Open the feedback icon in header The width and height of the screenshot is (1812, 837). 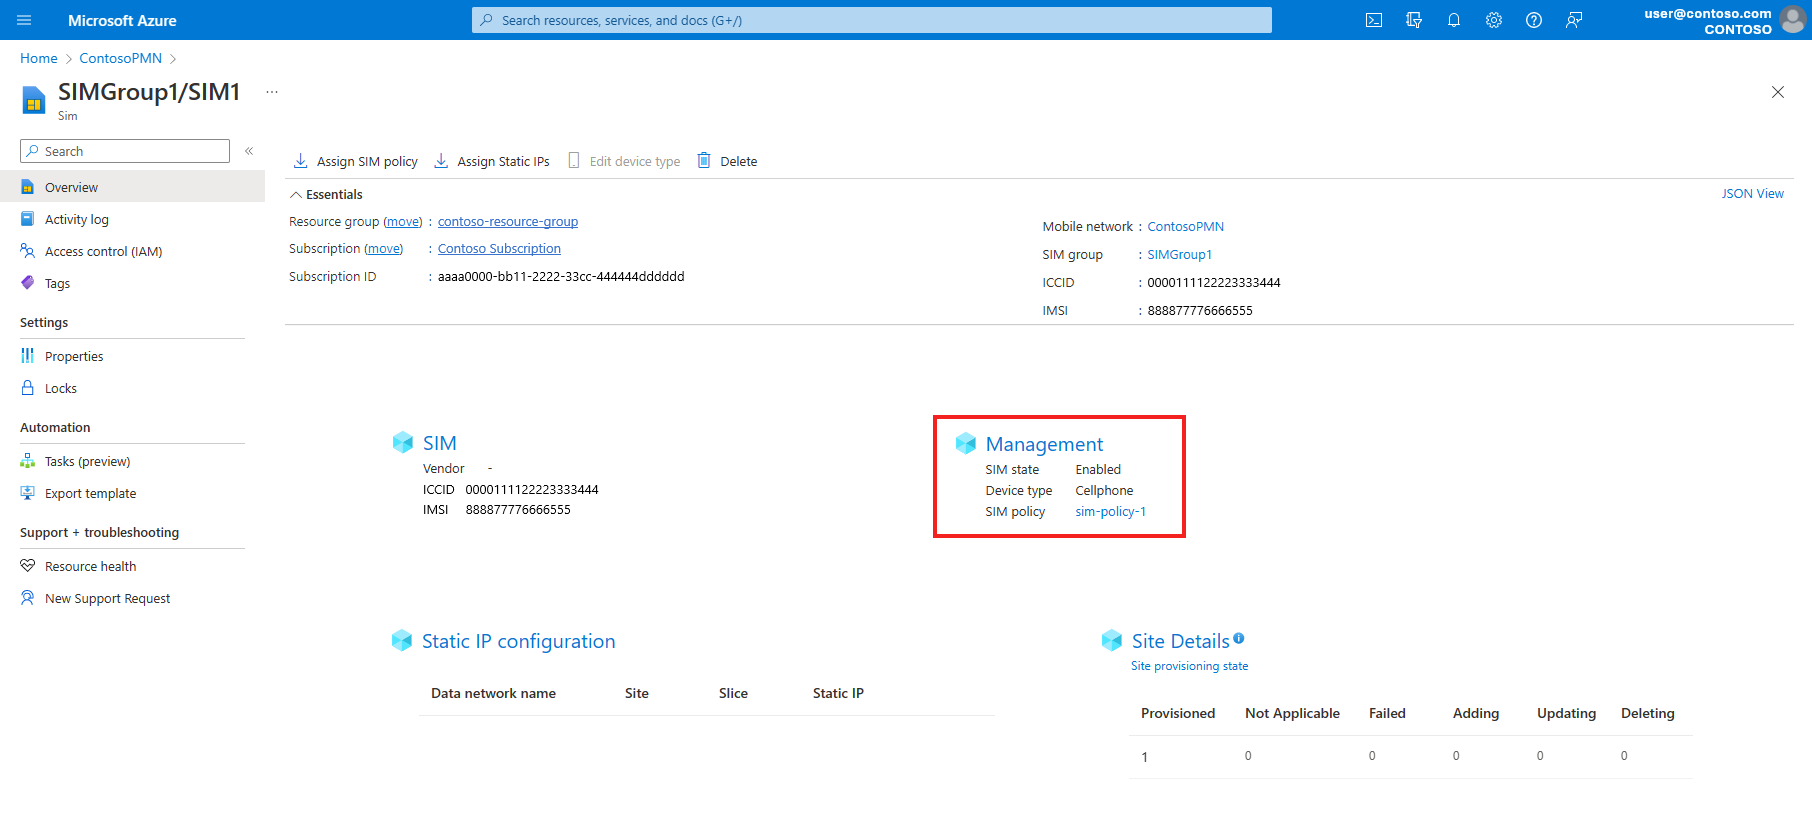click(x=1574, y=20)
